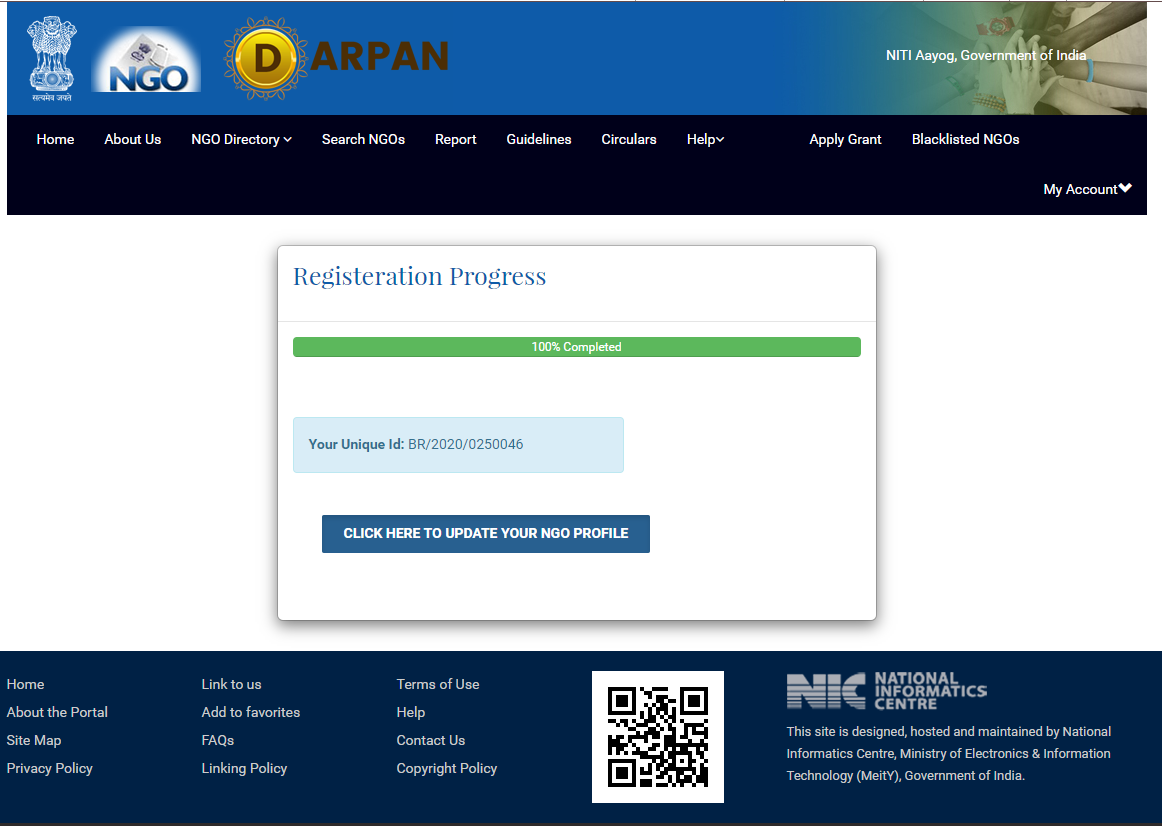
Task: Open the FAQs footer link
Action: coord(218,740)
